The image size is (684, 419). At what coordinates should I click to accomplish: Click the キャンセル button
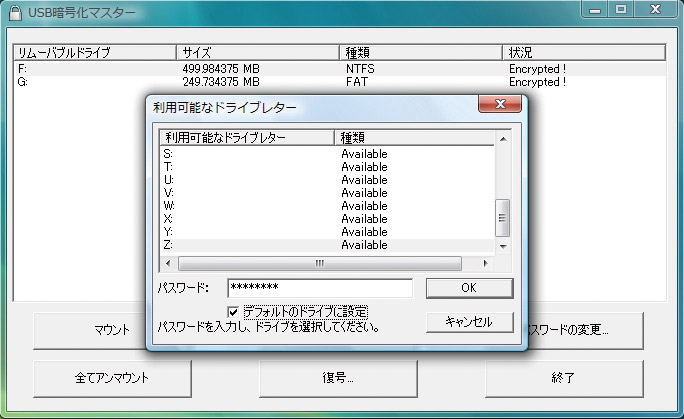click(469, 322)
